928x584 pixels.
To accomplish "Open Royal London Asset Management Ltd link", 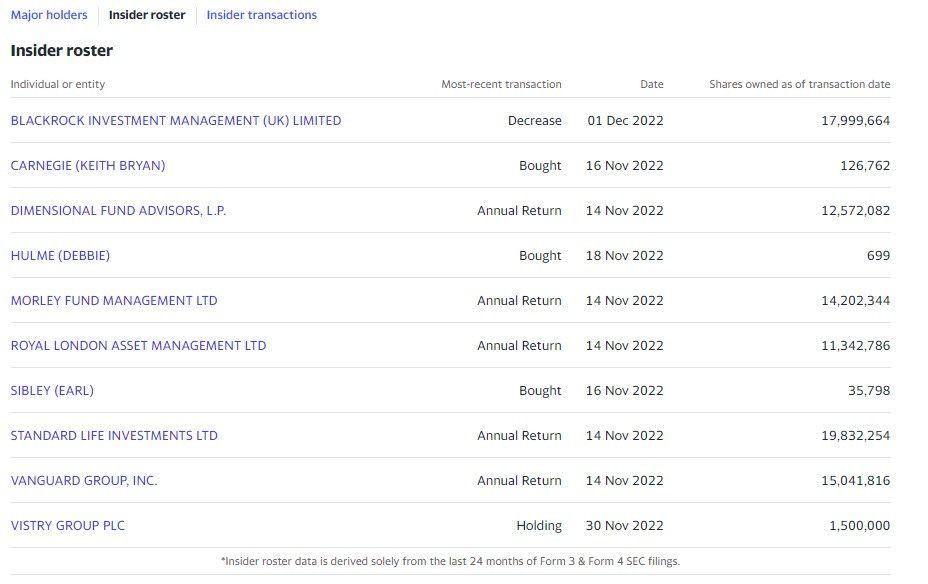I will pyautogui.click(x=138, y=346).
